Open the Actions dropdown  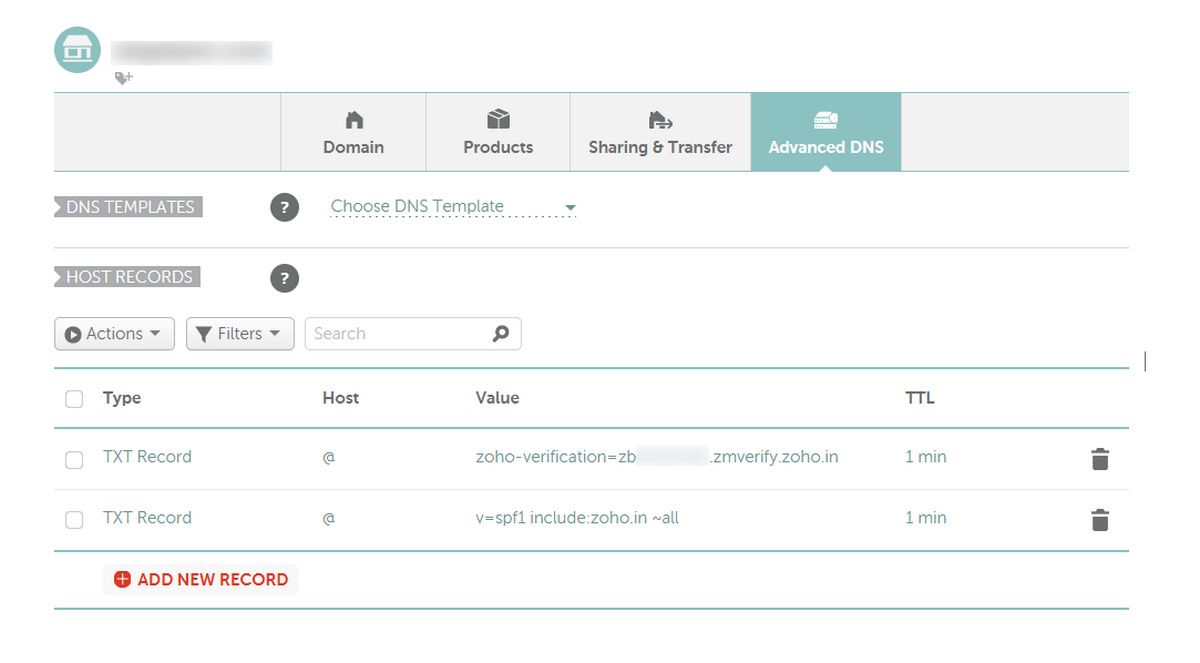pos(113,333)
